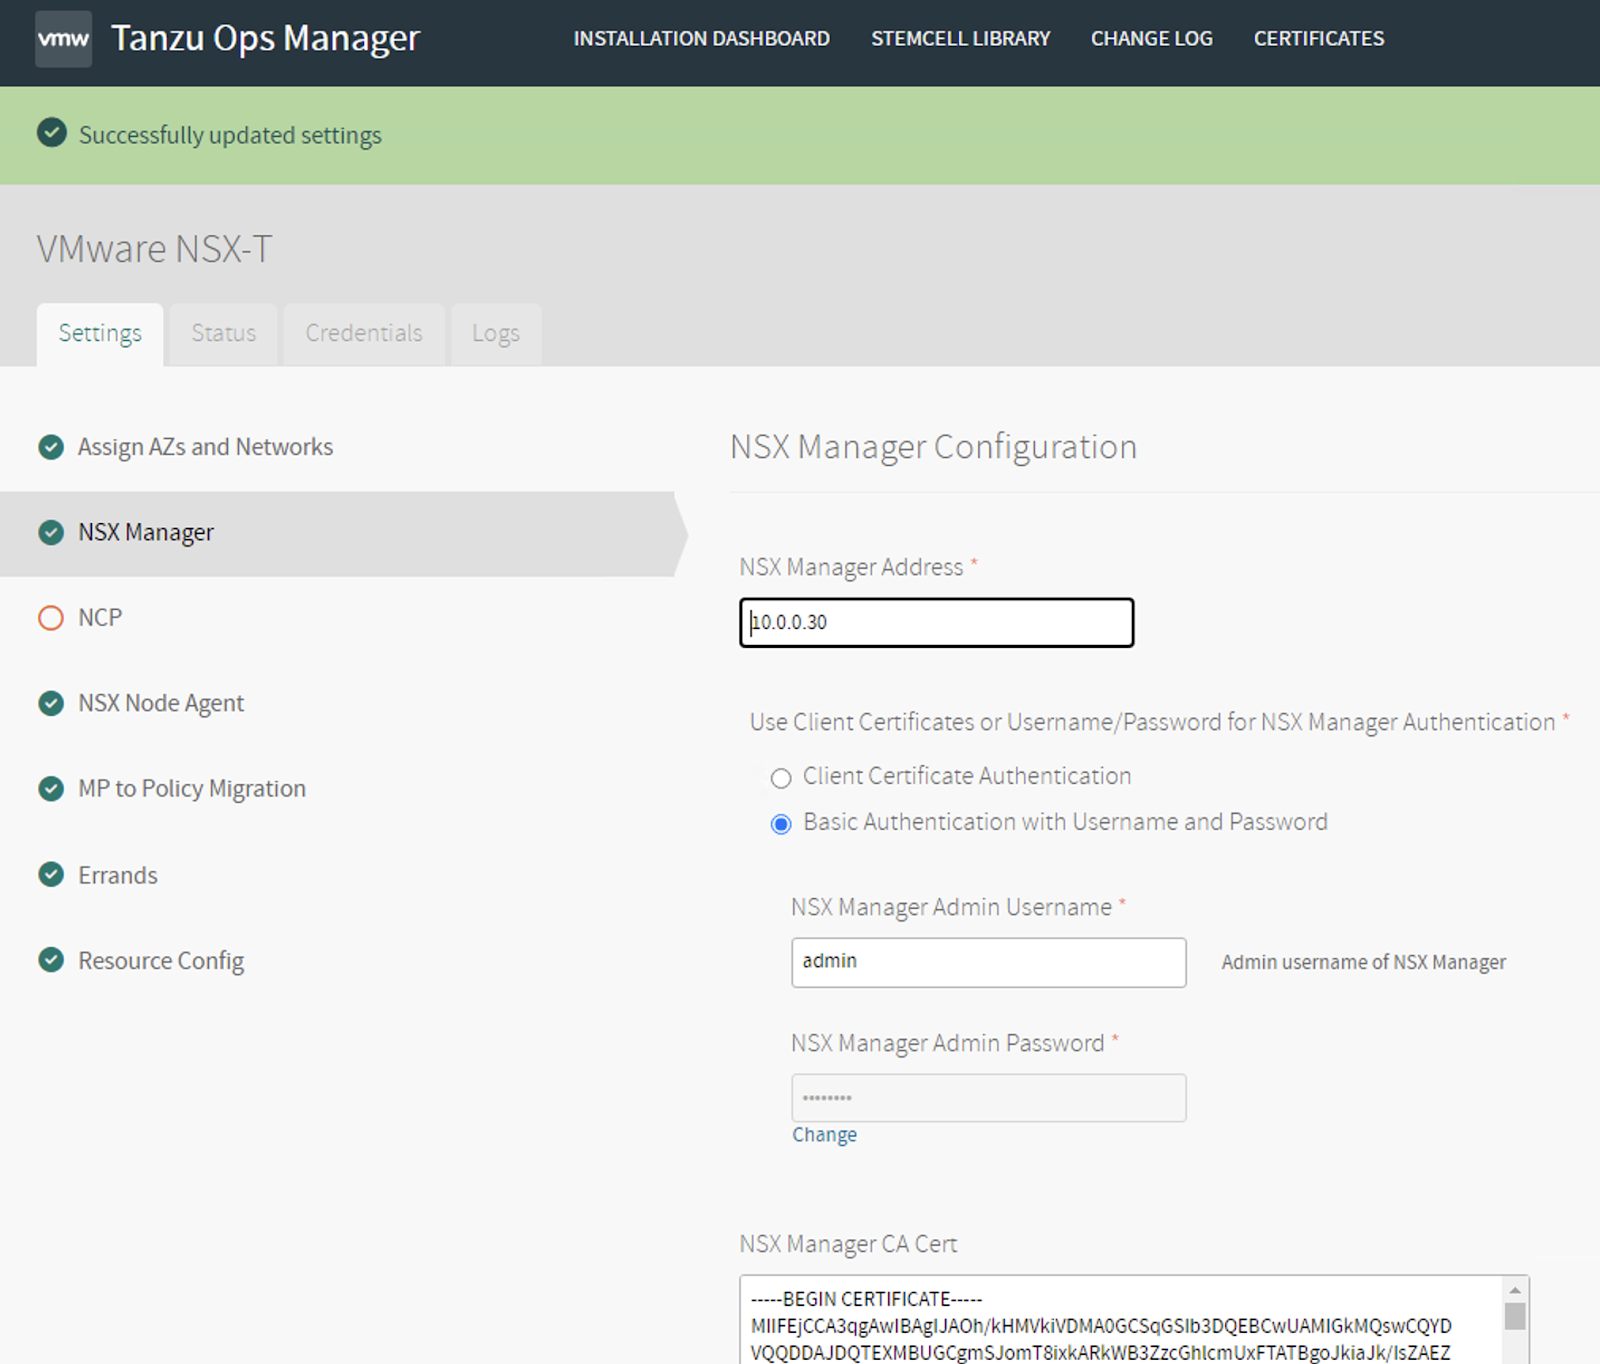The image size is (1600, 1364).
Task: Open the Change Log page
Action: click(1151, 39)
